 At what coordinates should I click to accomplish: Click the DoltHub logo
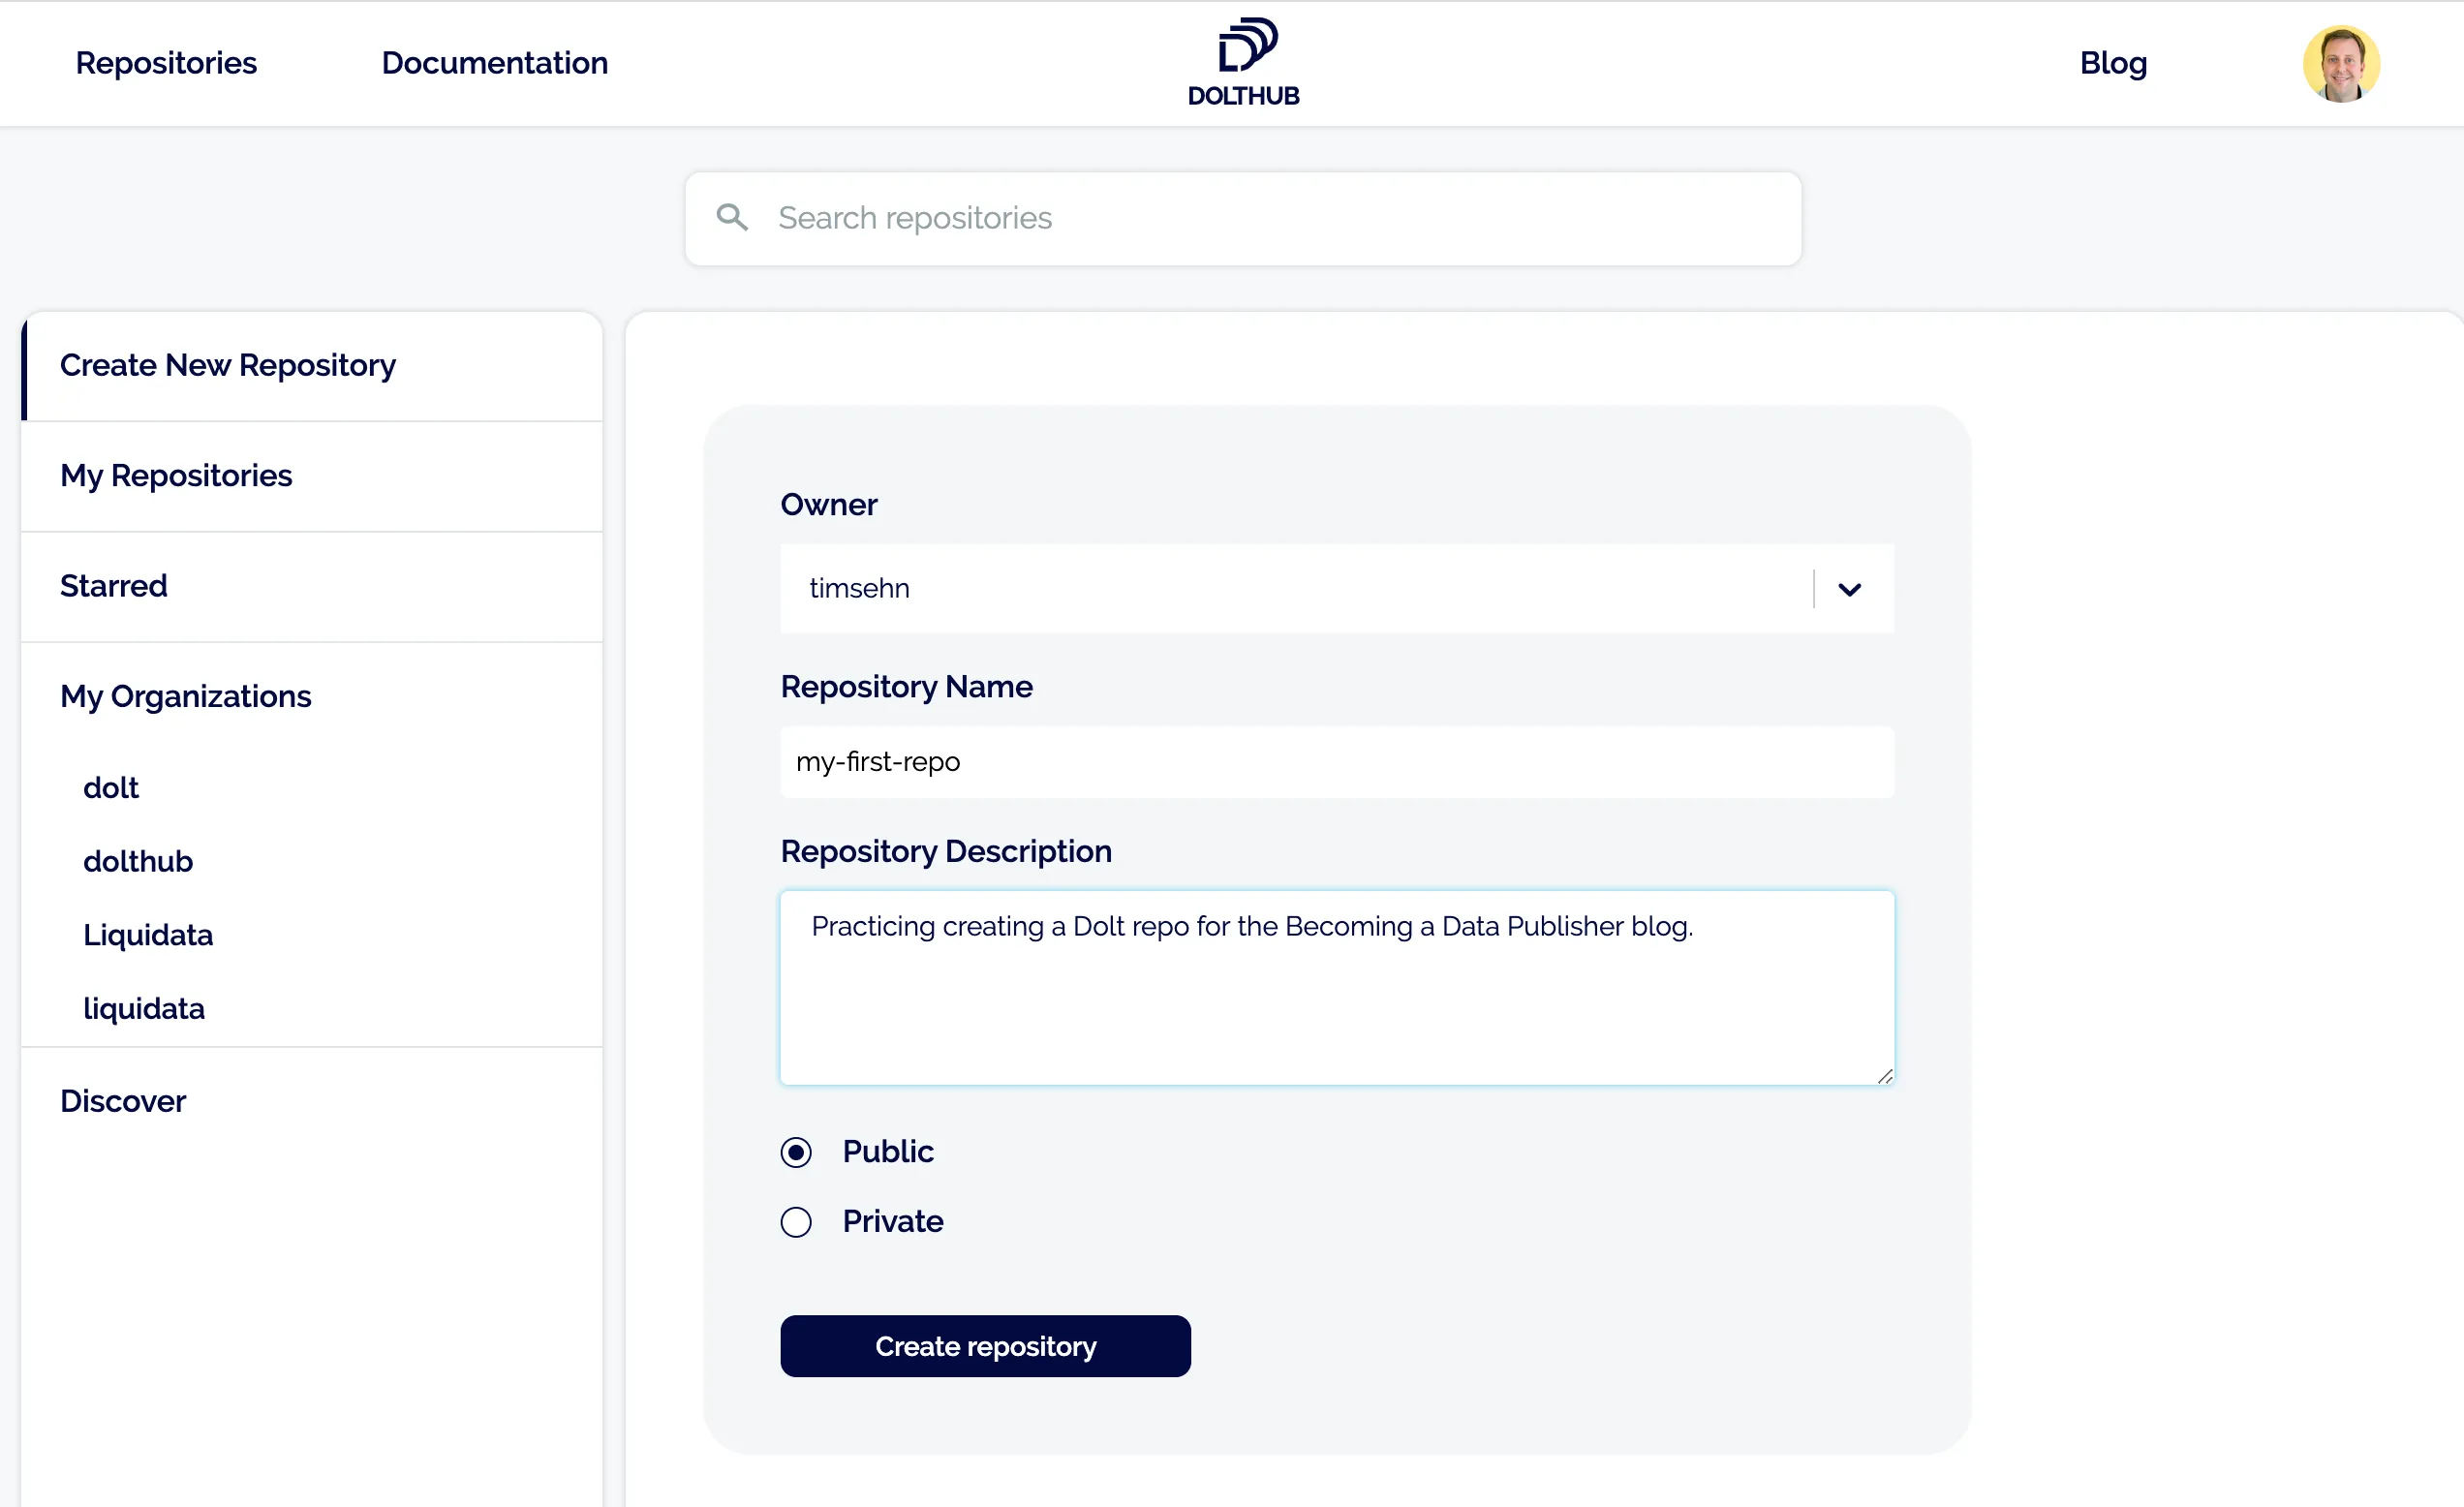tap(1243, 60)
